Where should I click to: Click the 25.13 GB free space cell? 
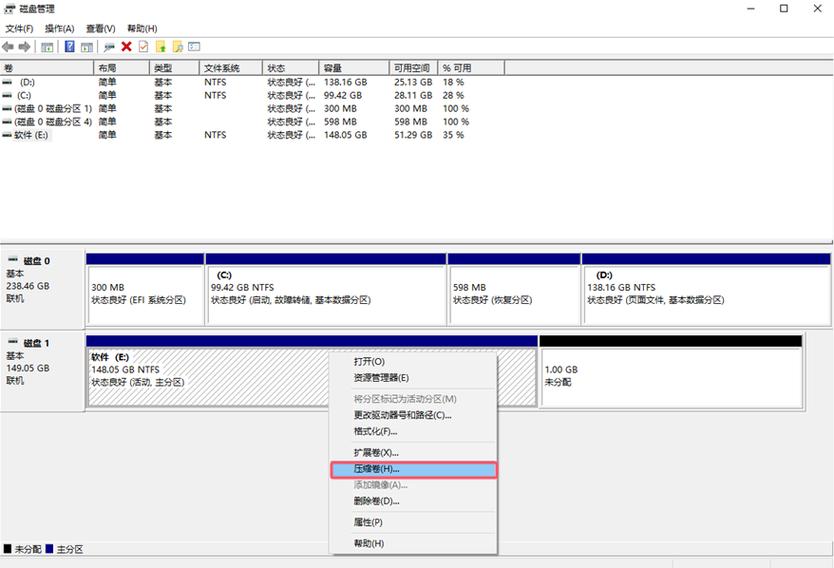[413, 82]
